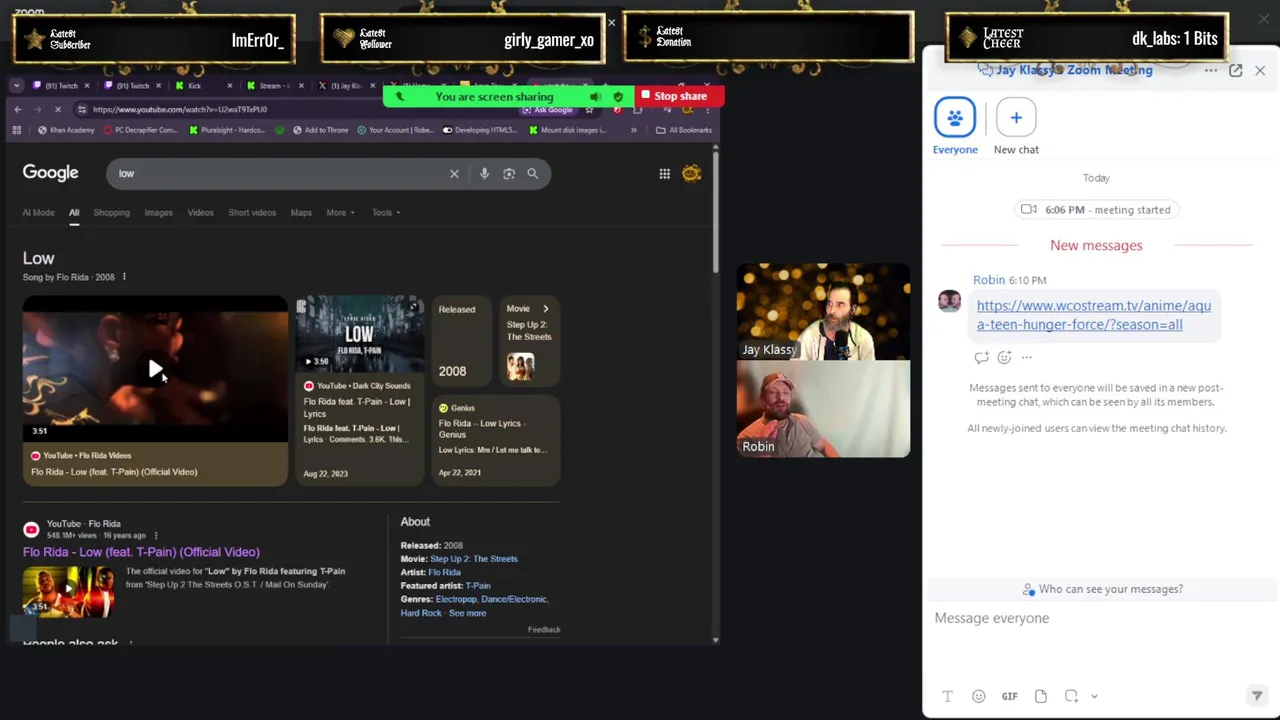Viewport: 1280px width, 720px height.
Task: Show overflow bookmarks chevron
Action: point(633,130)
